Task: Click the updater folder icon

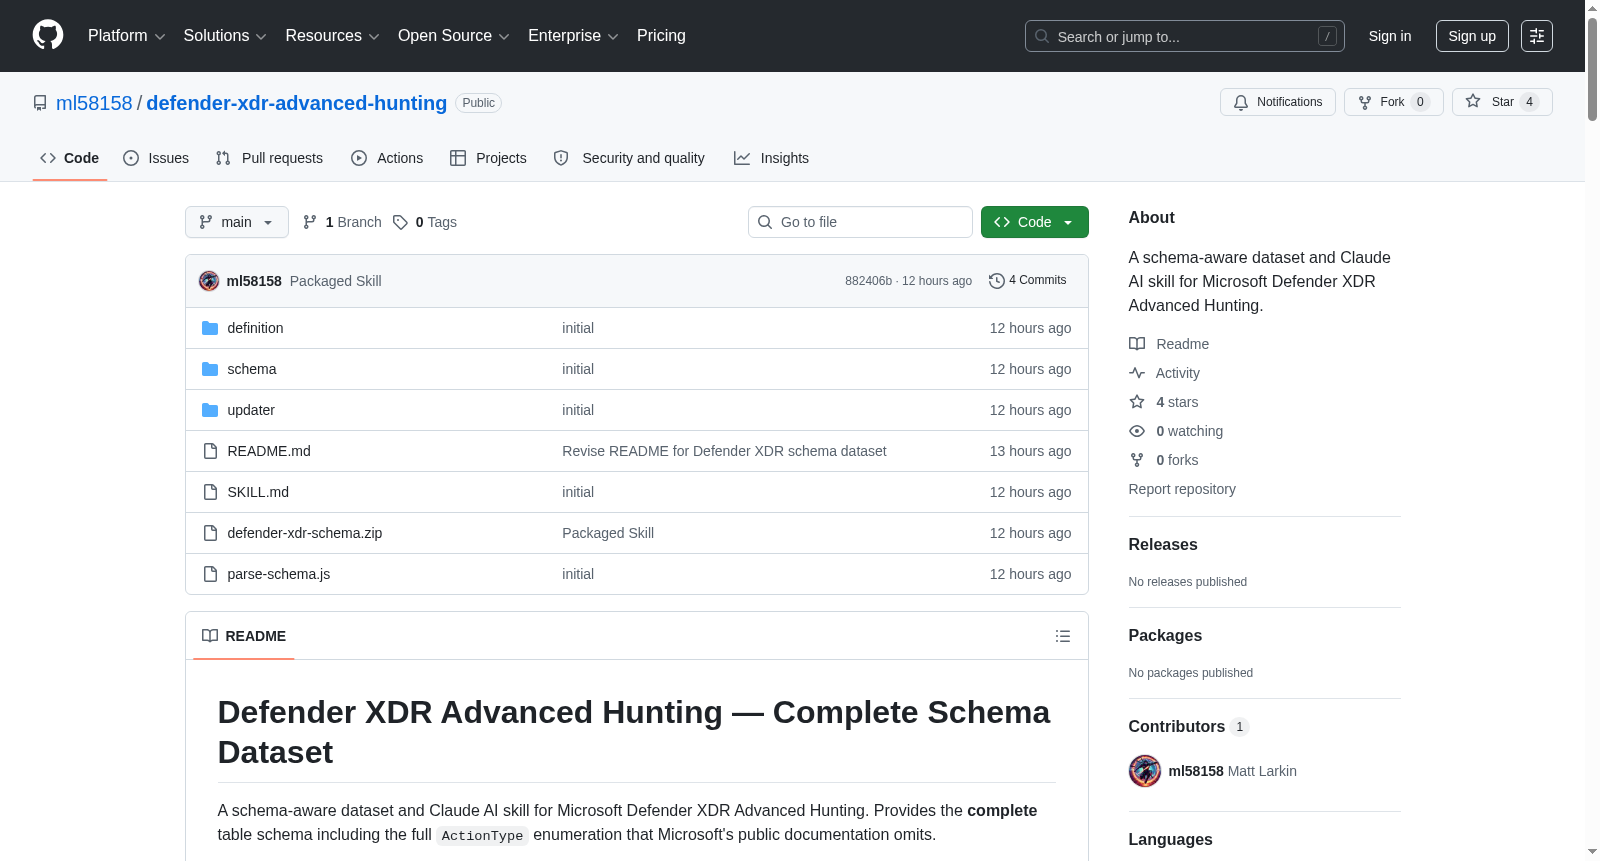Action: click(210, 410)
